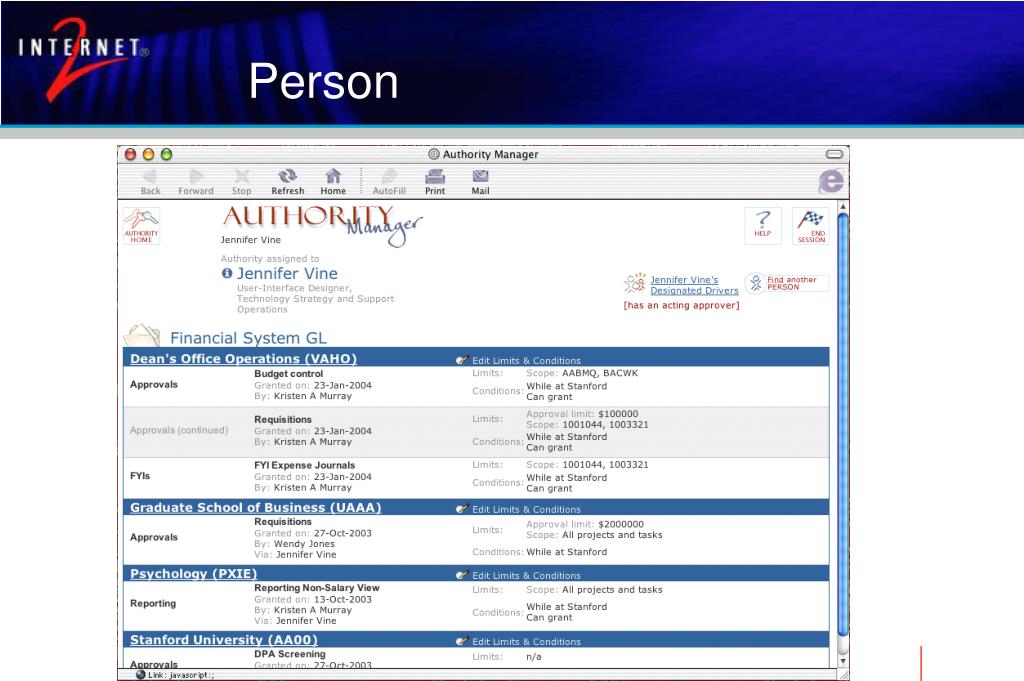Viewport: 1024px width, 681px height.
Task: Open Dean's Office Operations (VAHO) link
Action: 244,358
